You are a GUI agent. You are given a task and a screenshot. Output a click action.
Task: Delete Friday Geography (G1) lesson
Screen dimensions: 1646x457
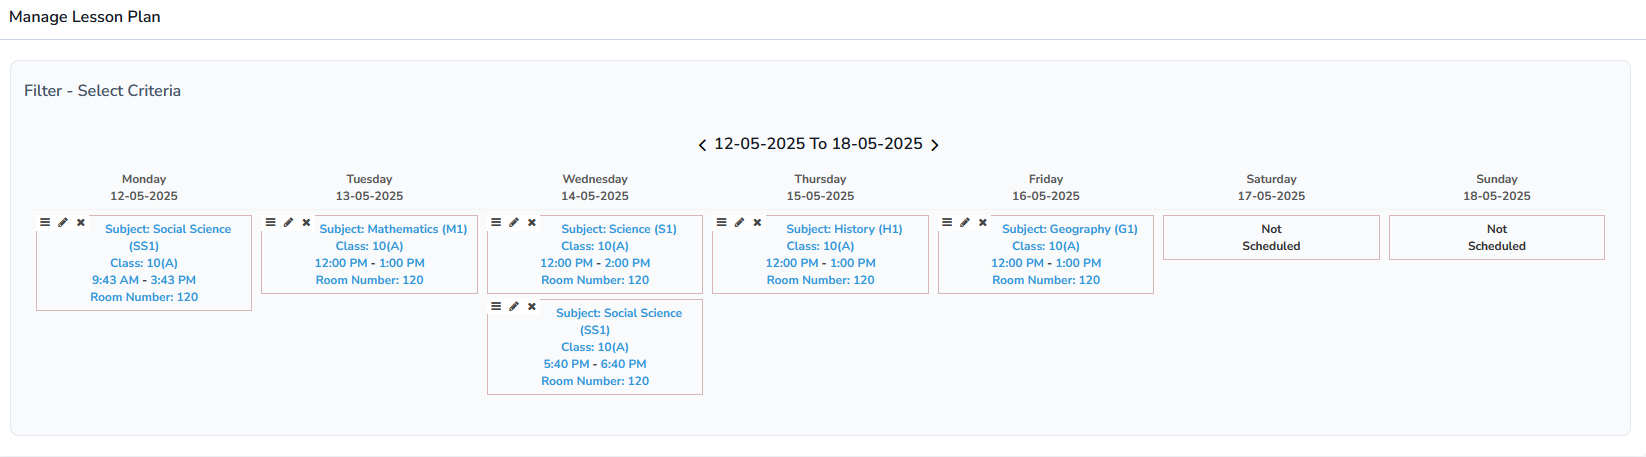pos(983,222)
